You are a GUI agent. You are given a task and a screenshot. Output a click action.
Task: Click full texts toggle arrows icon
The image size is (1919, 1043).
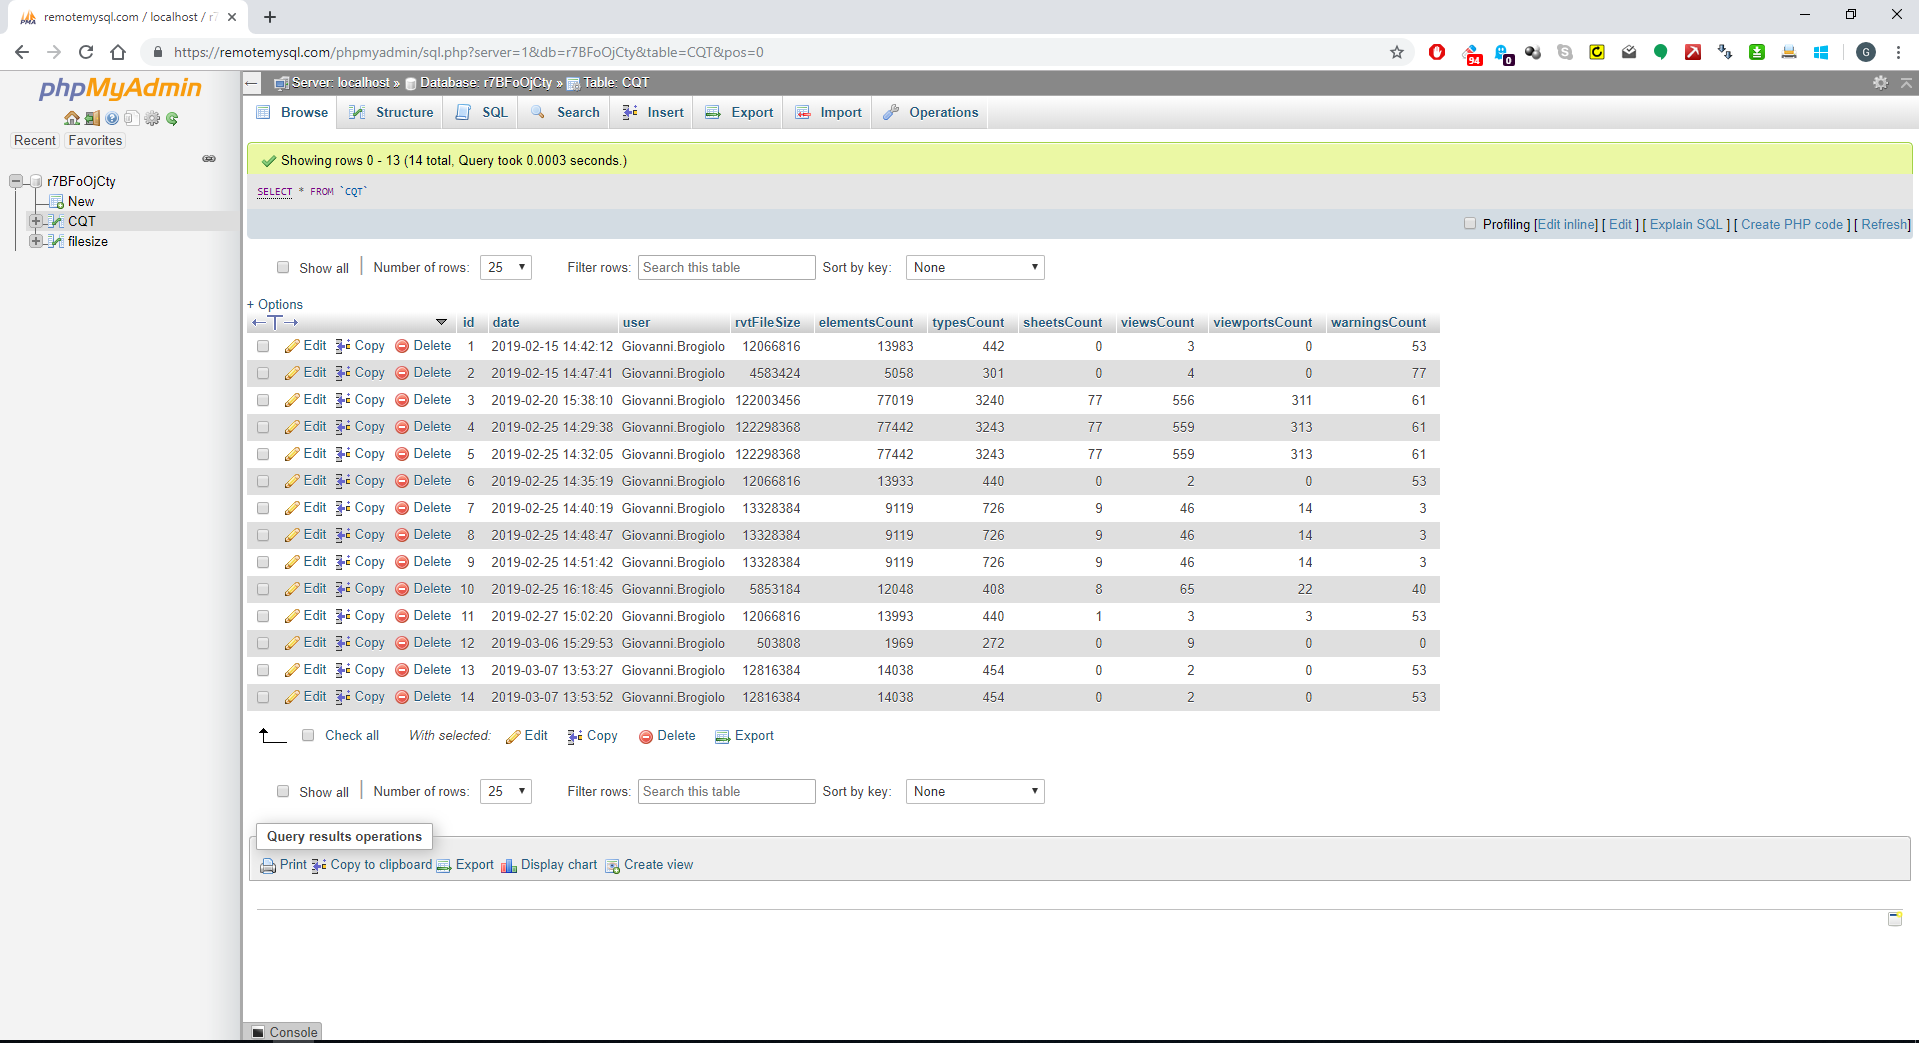click(x=275, y=322)
